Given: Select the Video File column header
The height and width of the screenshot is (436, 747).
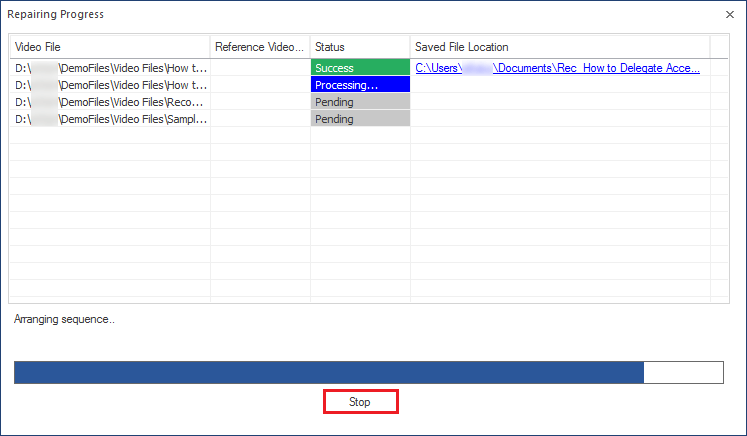Looking at the screenshot, I should (110, 47).
